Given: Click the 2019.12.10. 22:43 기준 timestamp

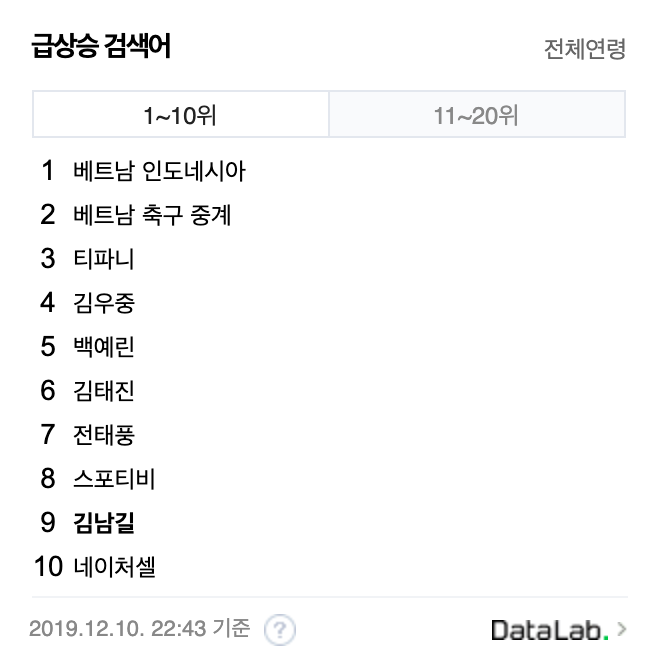Looking at the screenshot, I should pos(139,629).
